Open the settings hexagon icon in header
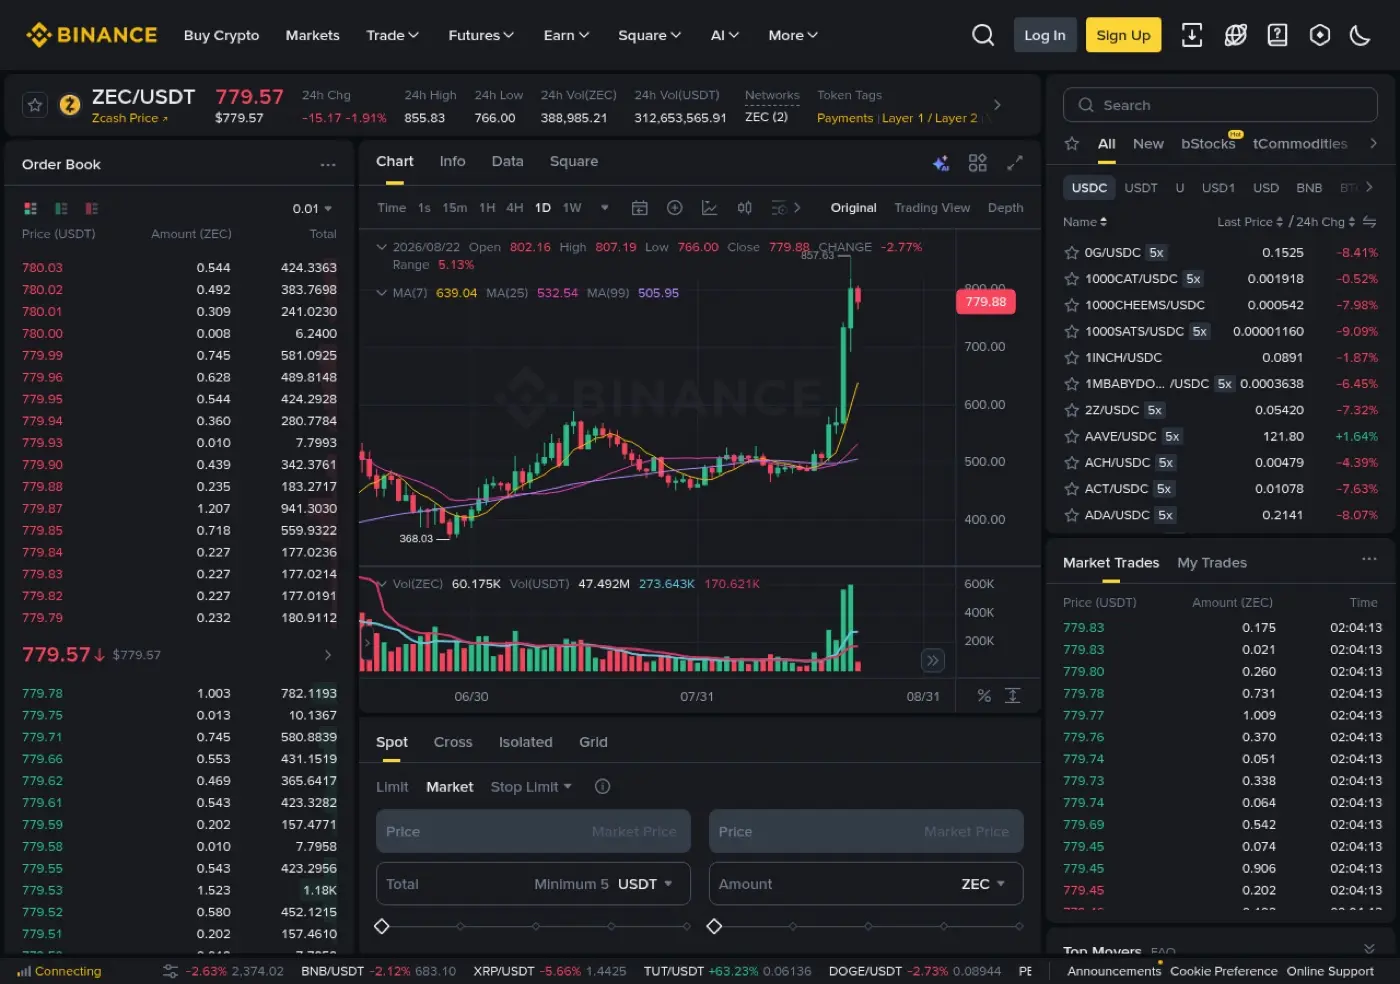This screenshot has height=984, width=1400. (1320, 35)
